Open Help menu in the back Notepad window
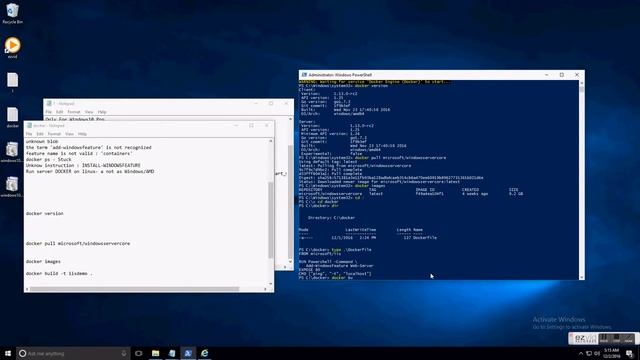 (x=102, y=112)
